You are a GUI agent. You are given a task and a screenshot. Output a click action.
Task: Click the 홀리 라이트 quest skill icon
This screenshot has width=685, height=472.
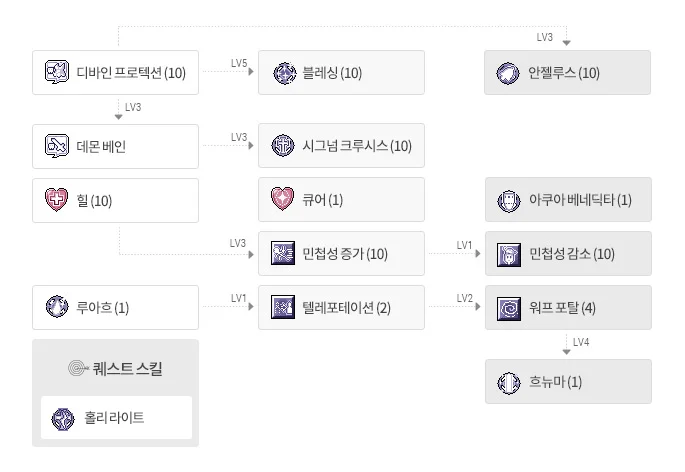pos(63,419)
